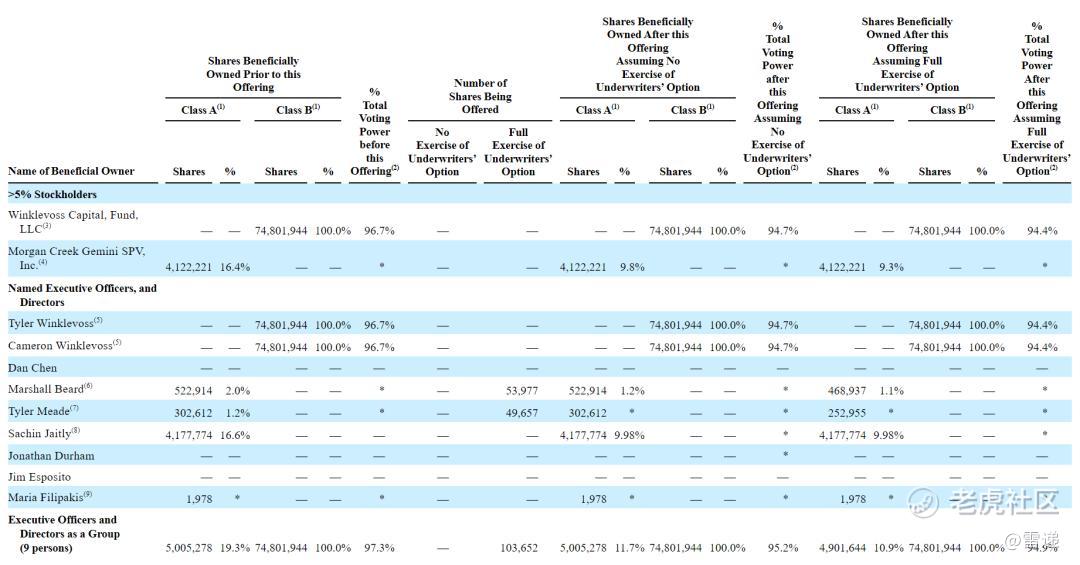Click the Number of Shares Being Offered header
The image size is (1080, 565).
[x=480, y=96]
